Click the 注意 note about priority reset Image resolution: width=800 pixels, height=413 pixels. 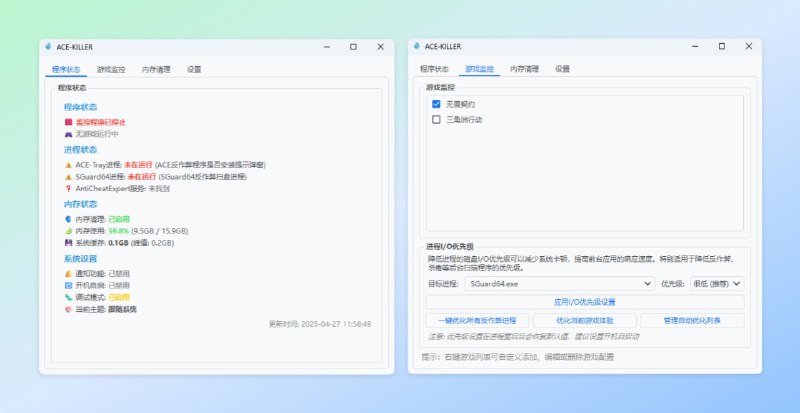pos(533,336)
